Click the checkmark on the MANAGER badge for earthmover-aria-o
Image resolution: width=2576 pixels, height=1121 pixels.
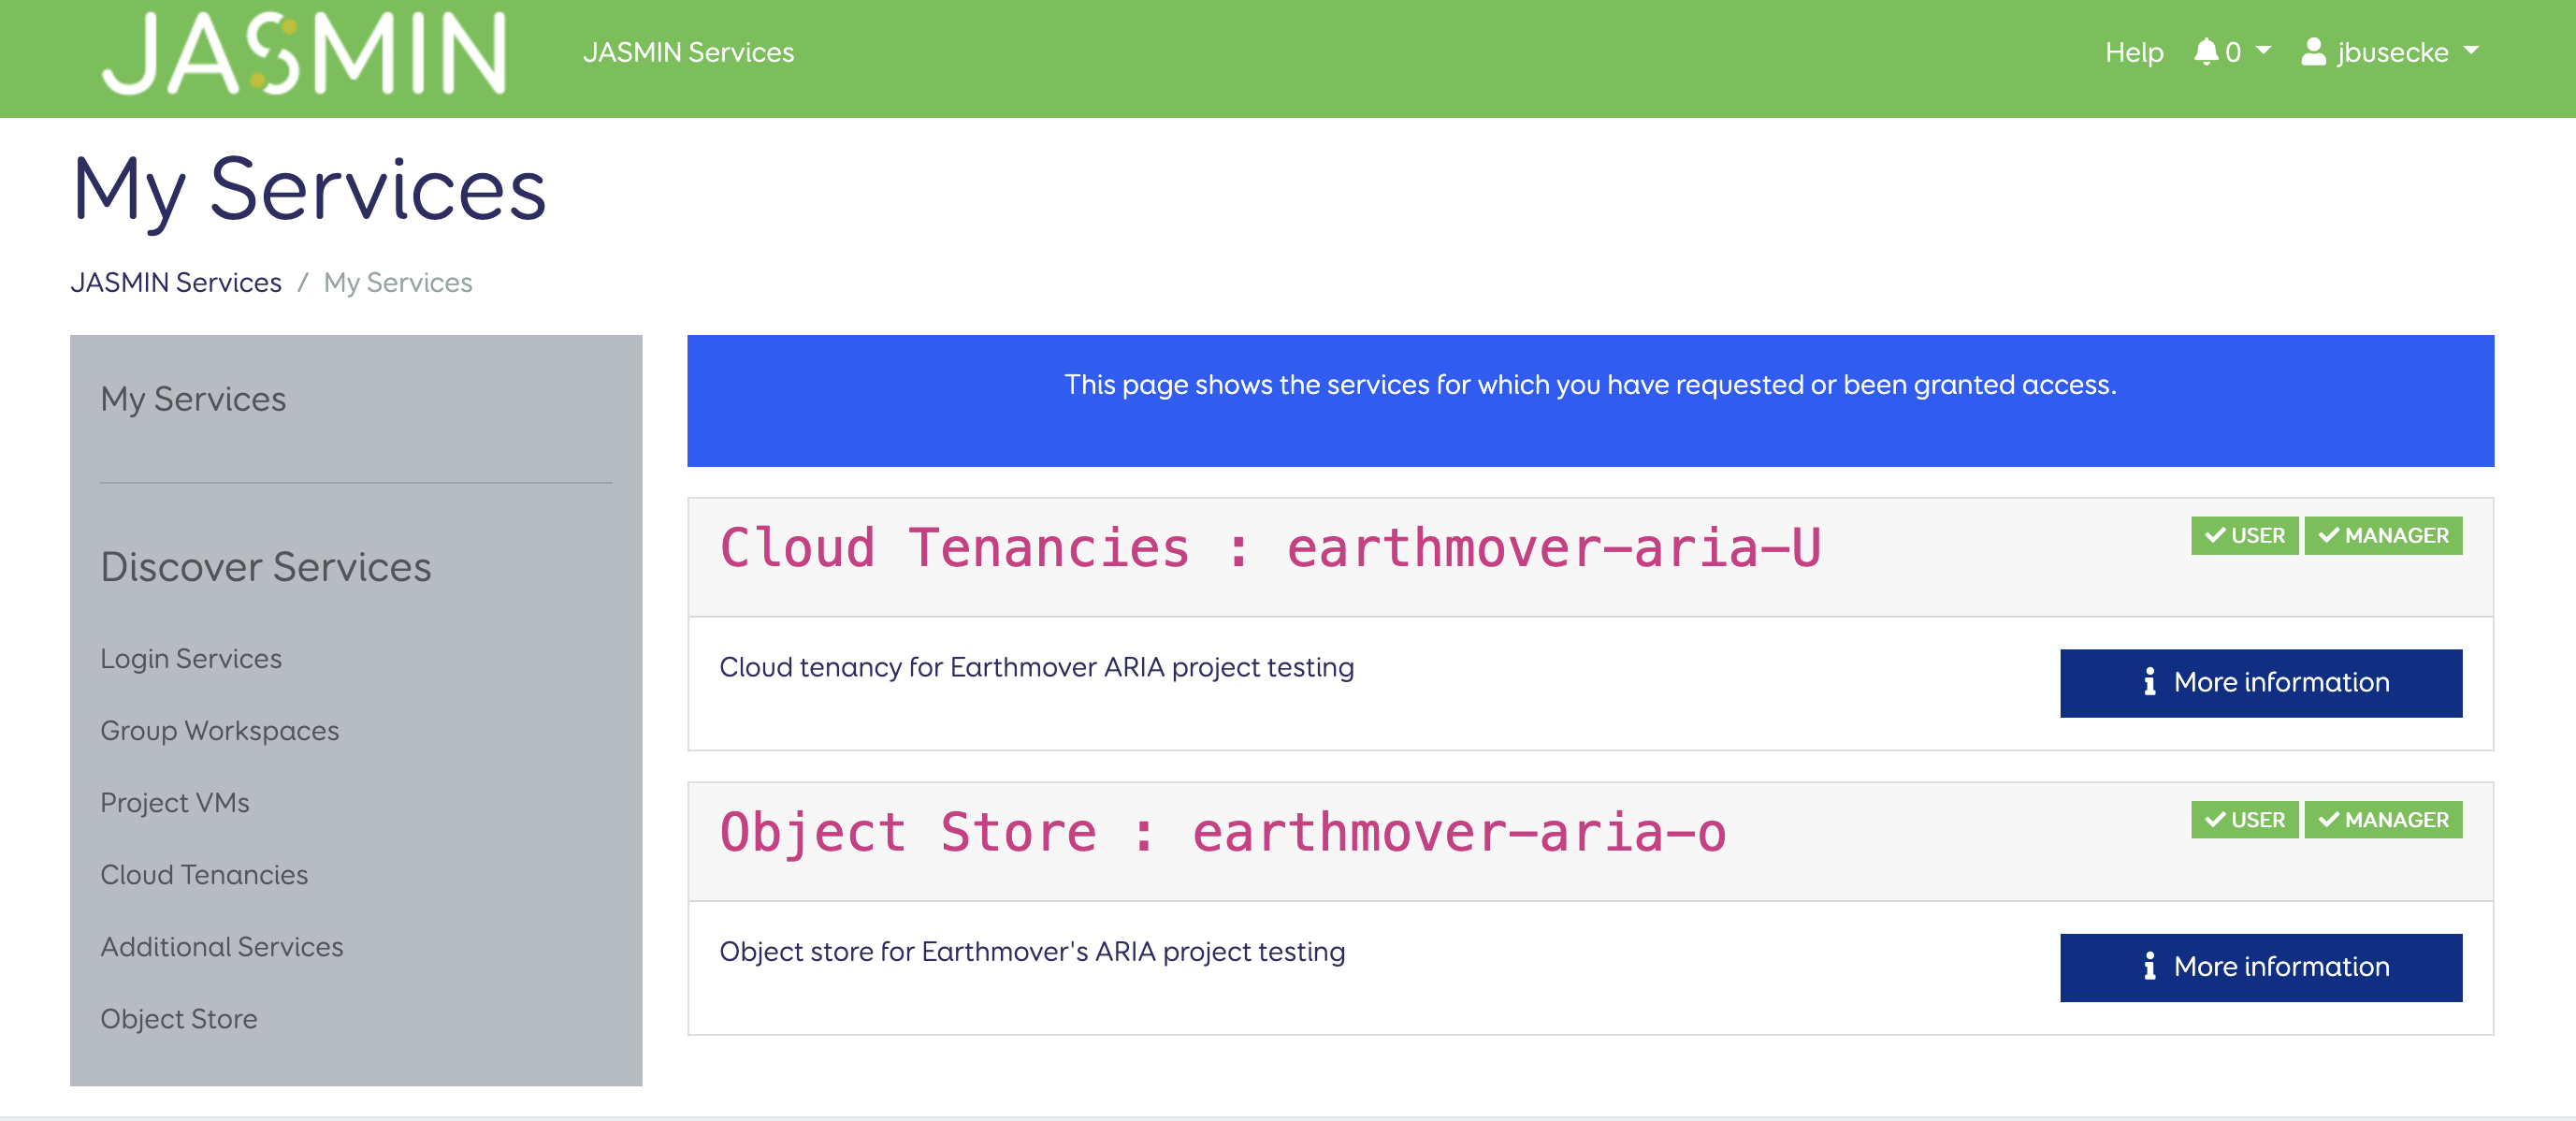(x=2331, y=819)
